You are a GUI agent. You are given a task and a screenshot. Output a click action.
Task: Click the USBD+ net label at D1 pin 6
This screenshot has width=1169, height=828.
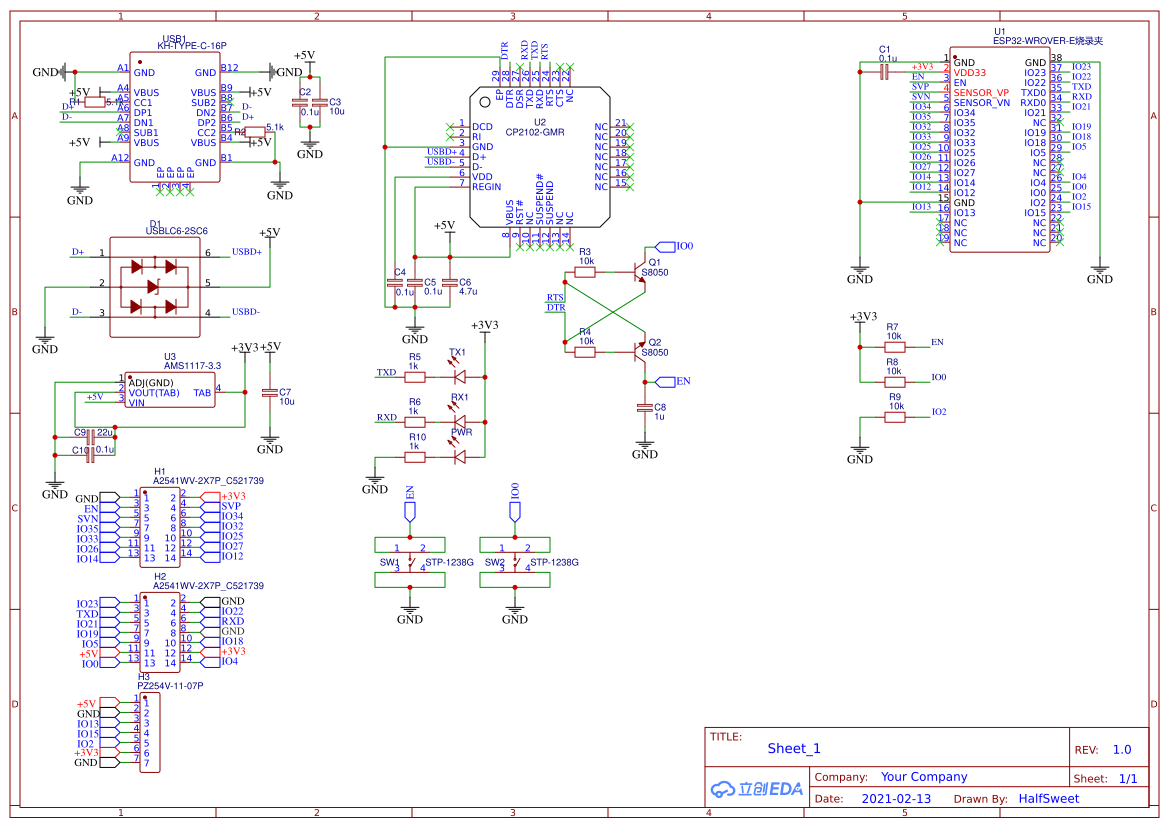[247, 252]
